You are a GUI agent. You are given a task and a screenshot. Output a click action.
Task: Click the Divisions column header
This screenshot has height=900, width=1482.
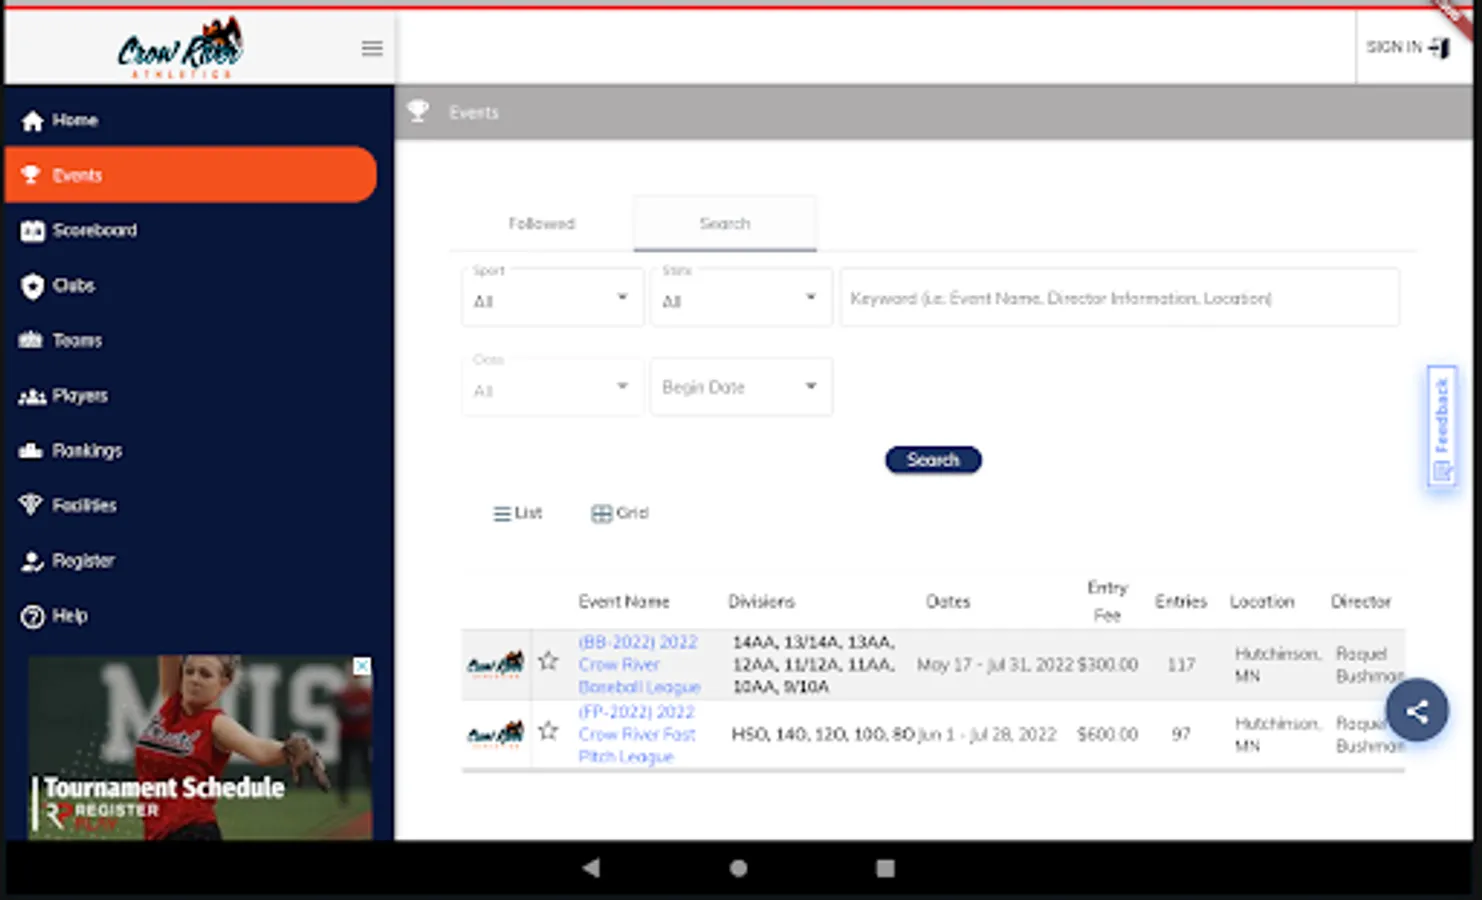[761, 601]
